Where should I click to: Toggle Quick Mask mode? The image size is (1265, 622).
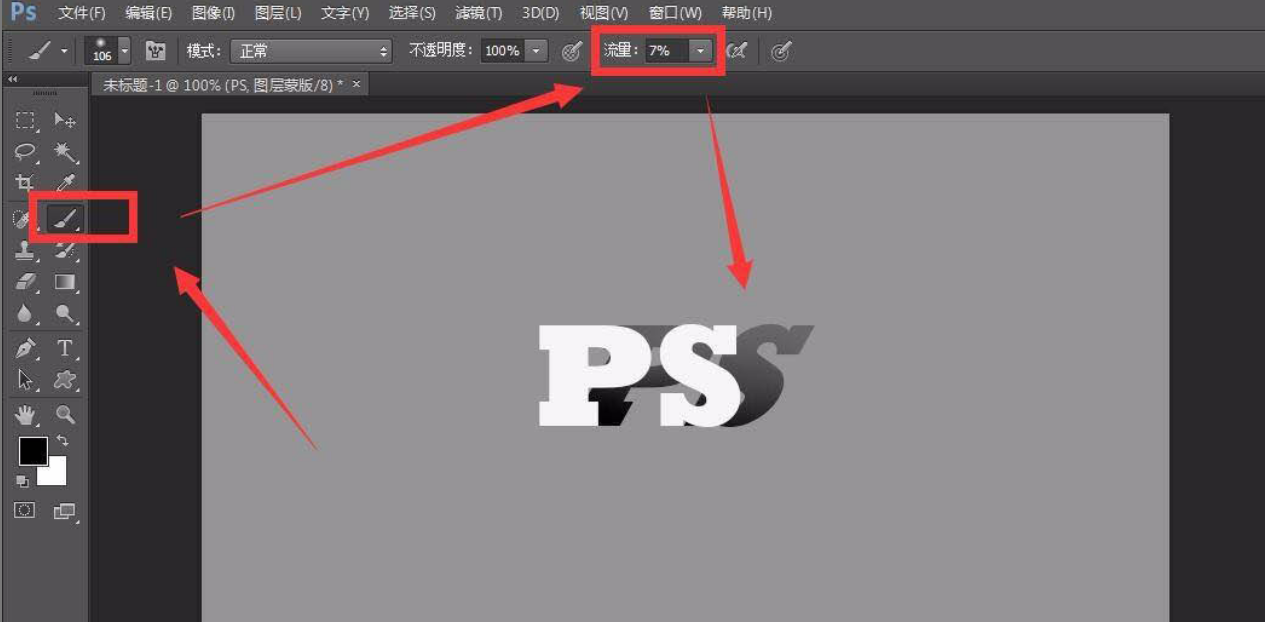pos(25,511)
